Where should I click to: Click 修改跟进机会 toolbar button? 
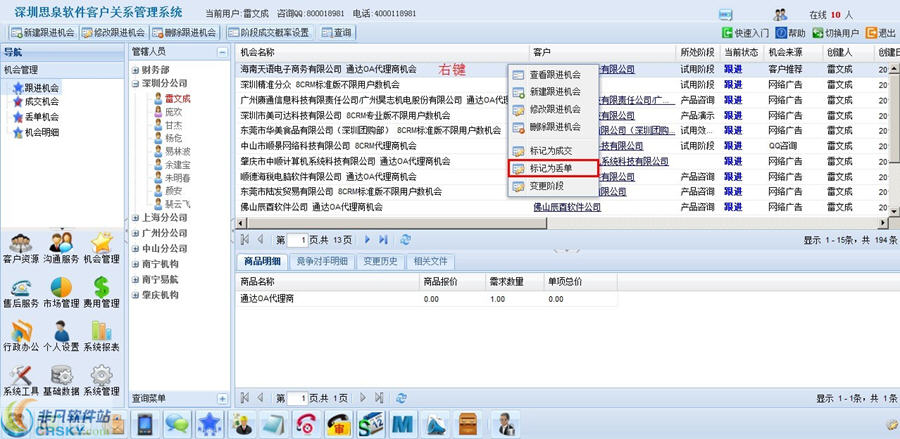[113, 33]
